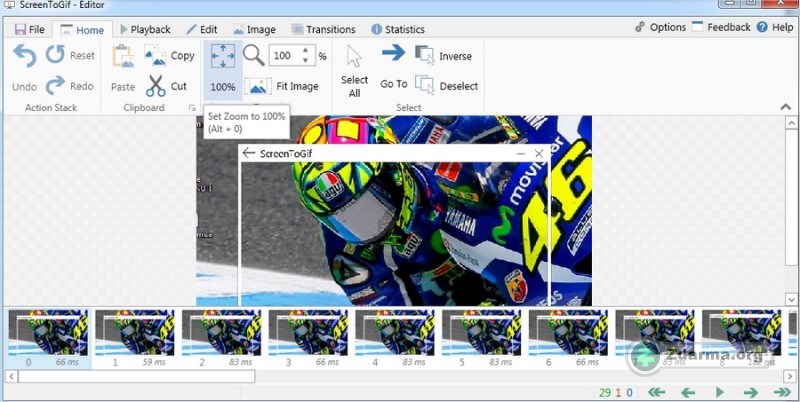Image resolution: width=800 pixels, height=402 pixels.
Task: Select frame 0 thumbnail
Action: point(48,333)
